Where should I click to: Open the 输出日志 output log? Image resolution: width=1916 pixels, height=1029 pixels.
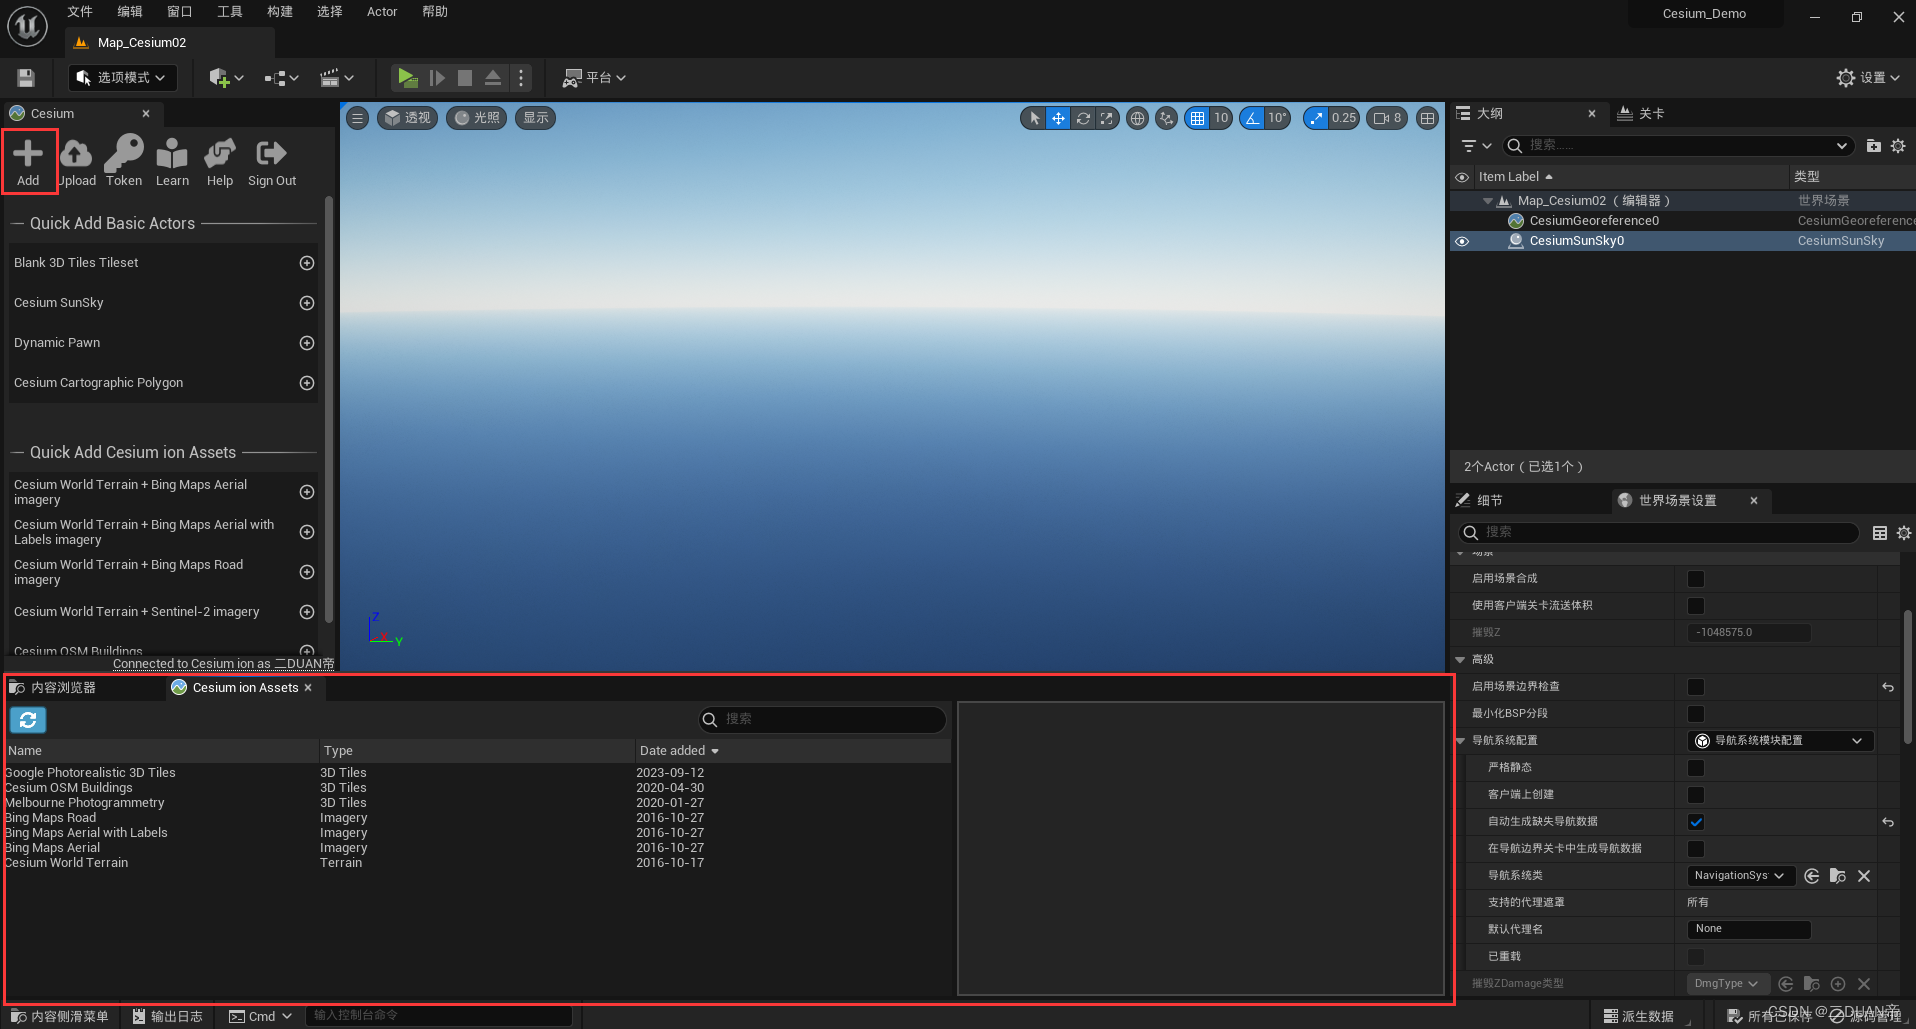(x=168, y=1016)
